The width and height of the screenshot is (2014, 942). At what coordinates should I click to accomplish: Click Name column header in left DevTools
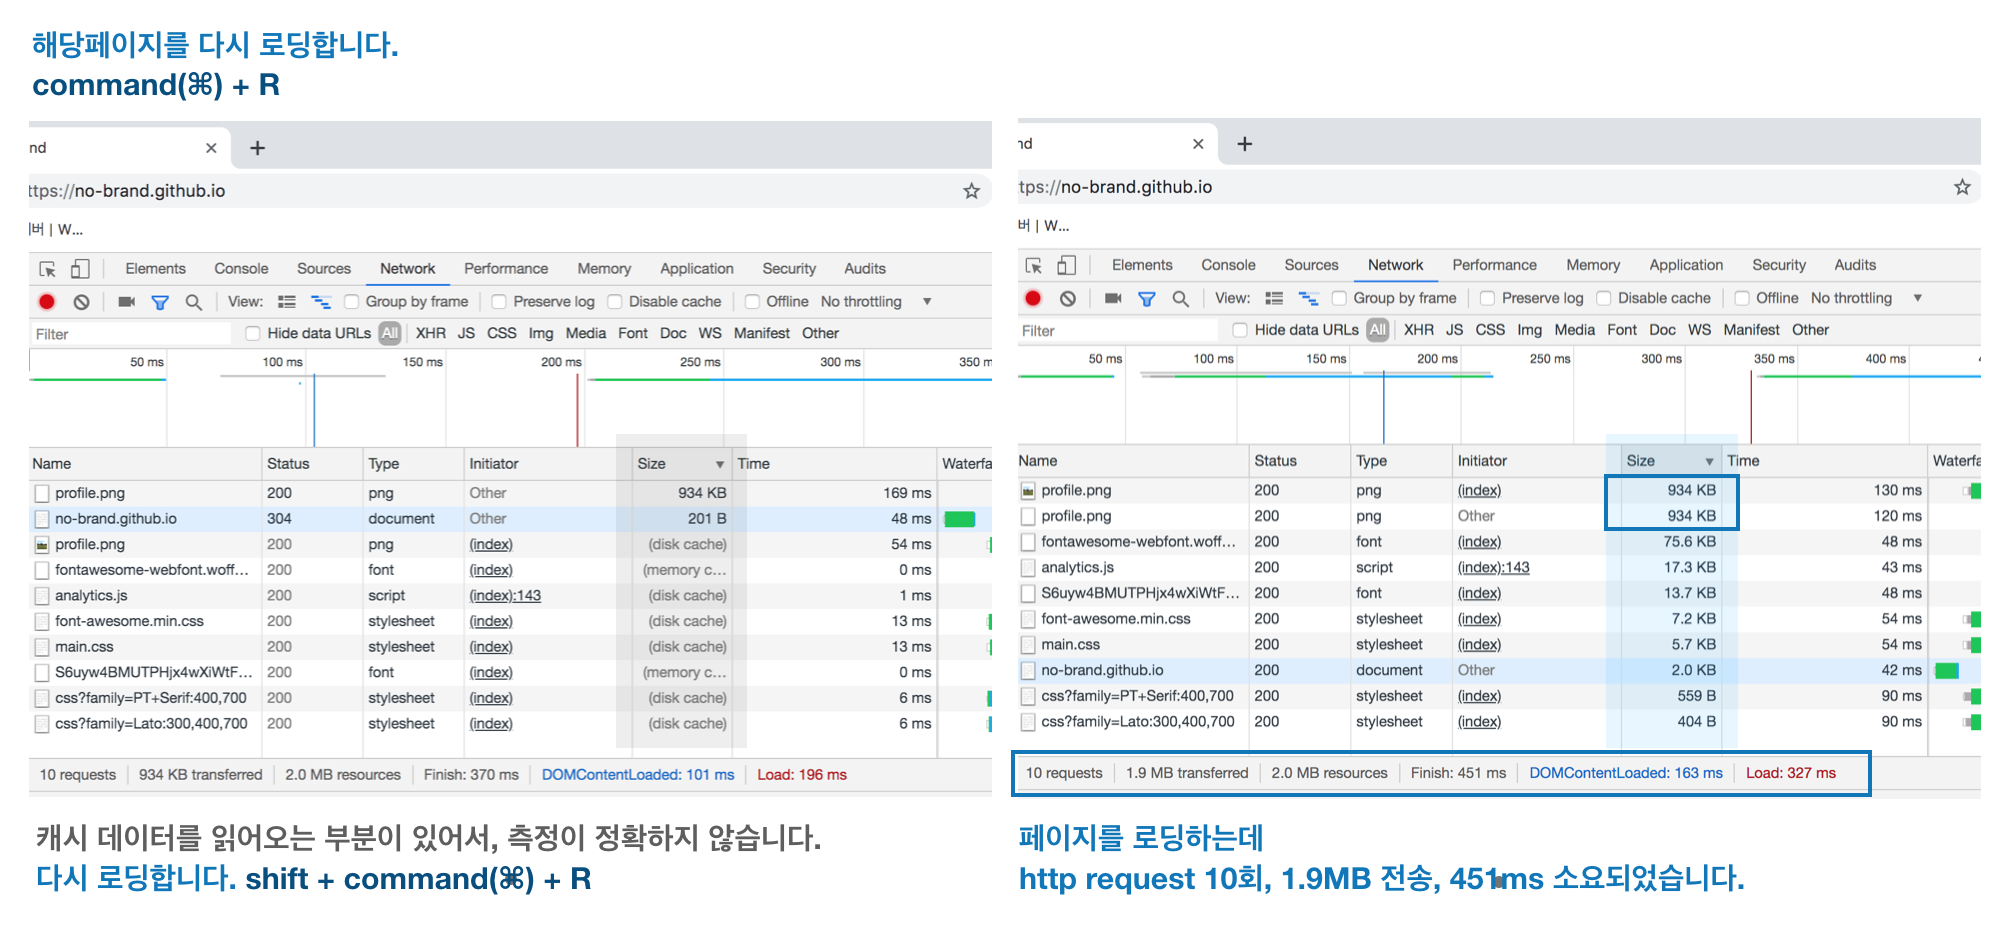pyautogui.click(x=145, y=464)
